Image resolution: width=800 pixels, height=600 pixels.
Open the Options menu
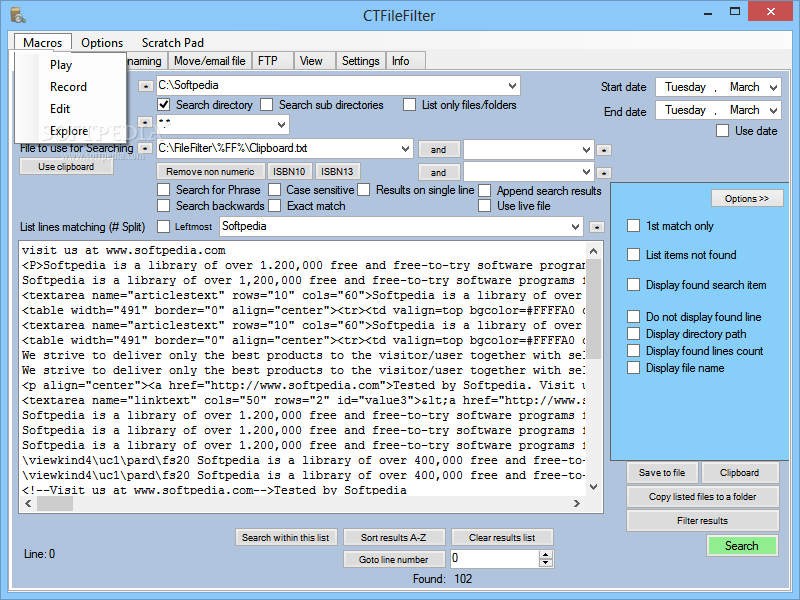click(102, 43)
